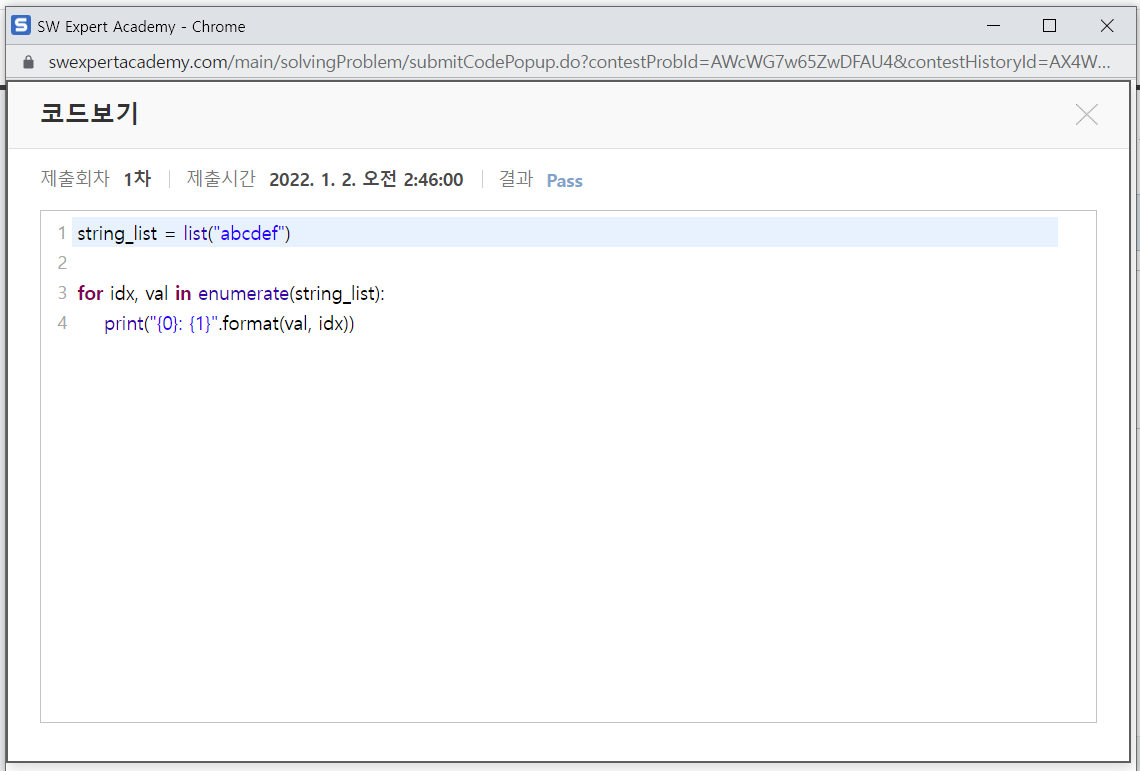This screenshot has width=1140, height=771.
Task: Minimize the Chrome window
Action: (993, 25)
